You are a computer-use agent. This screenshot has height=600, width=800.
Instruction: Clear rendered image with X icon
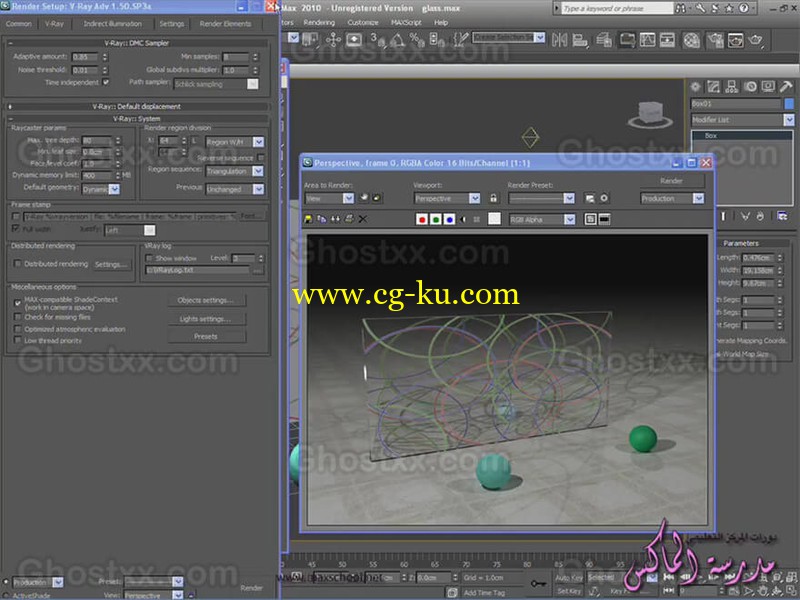click(363, 219)
